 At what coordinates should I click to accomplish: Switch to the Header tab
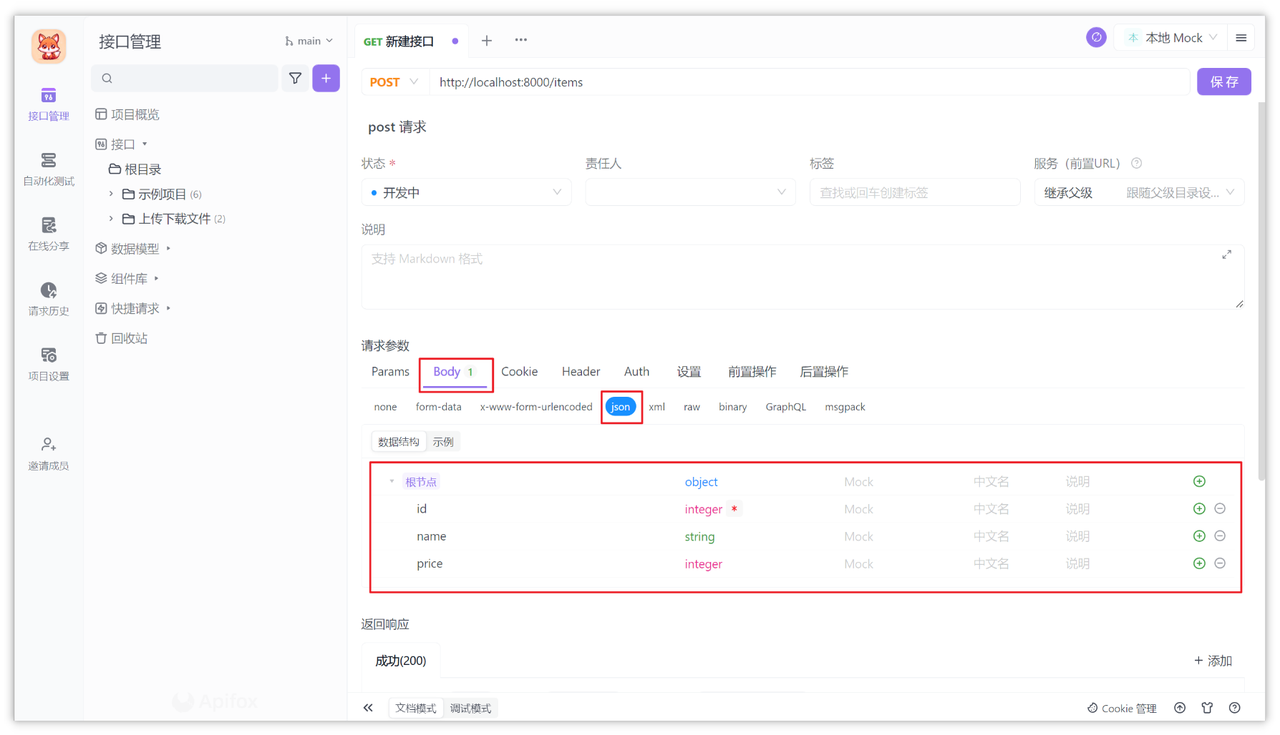coord(580,371)
